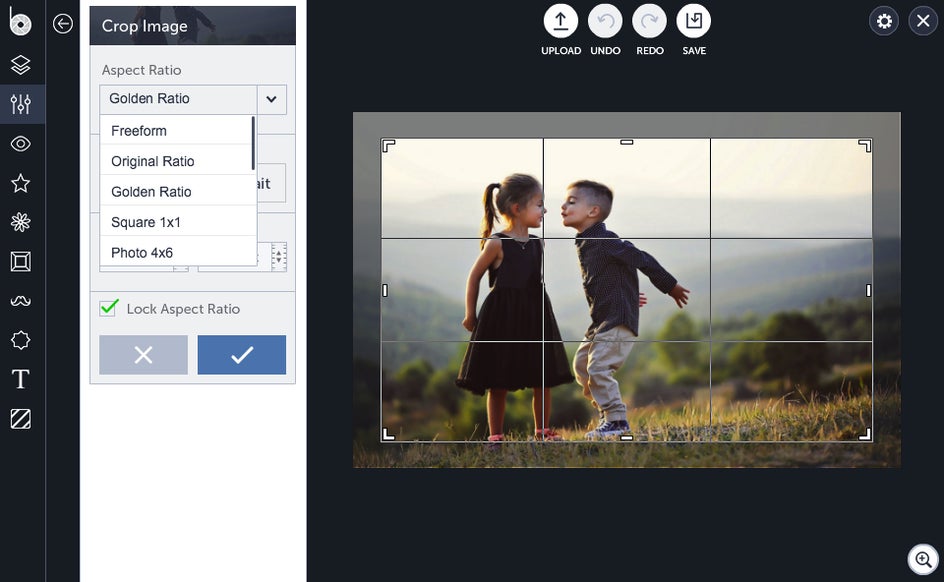Screen dimensions: 944x582
Task: Click the Golden Ratio combo box field
Action: coord(178,99)
